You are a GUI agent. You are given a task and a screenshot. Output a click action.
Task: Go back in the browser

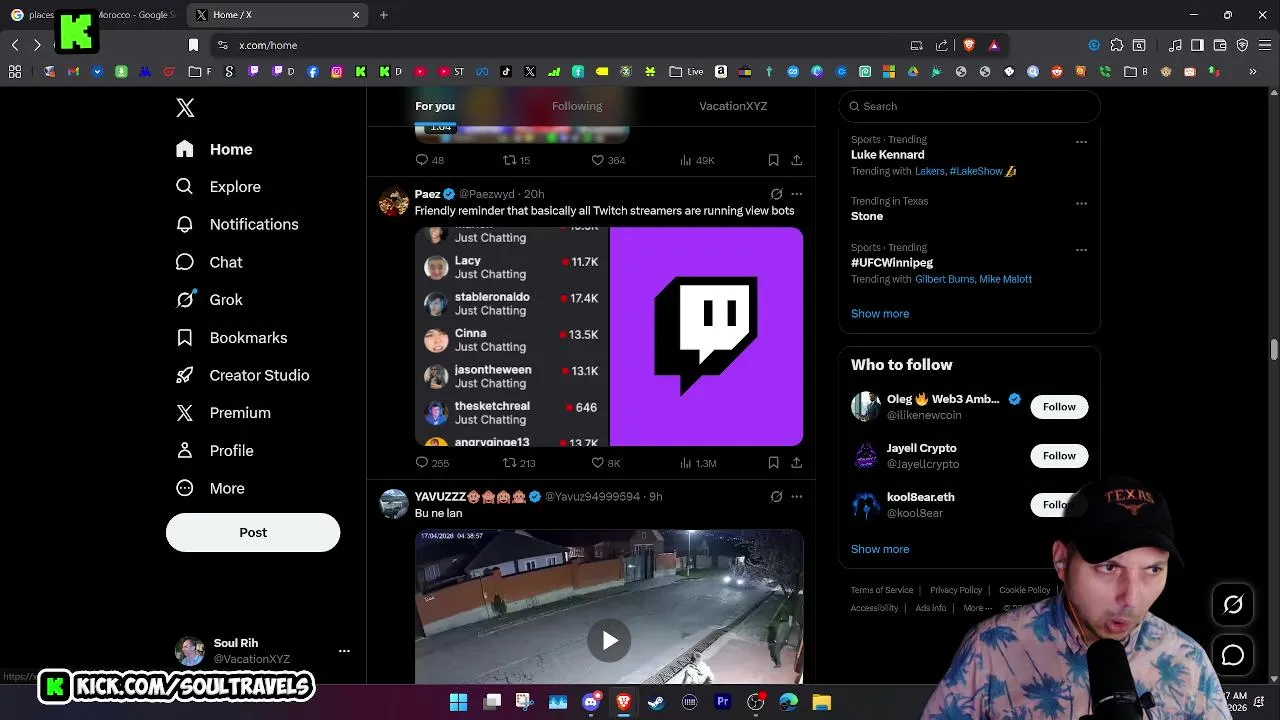point(15,45)
